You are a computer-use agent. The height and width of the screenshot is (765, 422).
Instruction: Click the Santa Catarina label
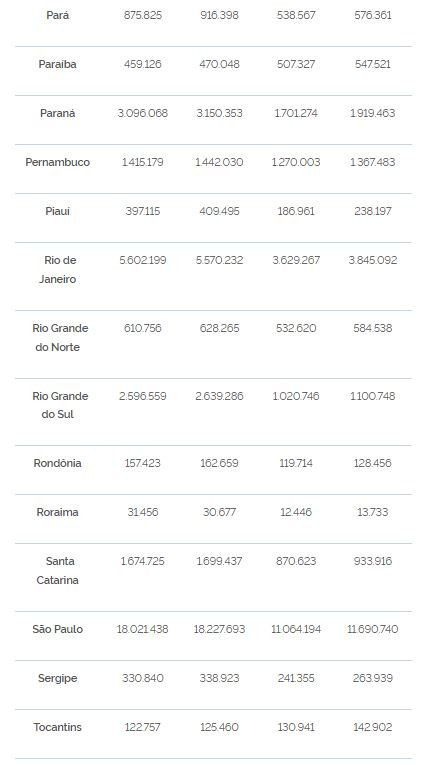coord(58,570)
